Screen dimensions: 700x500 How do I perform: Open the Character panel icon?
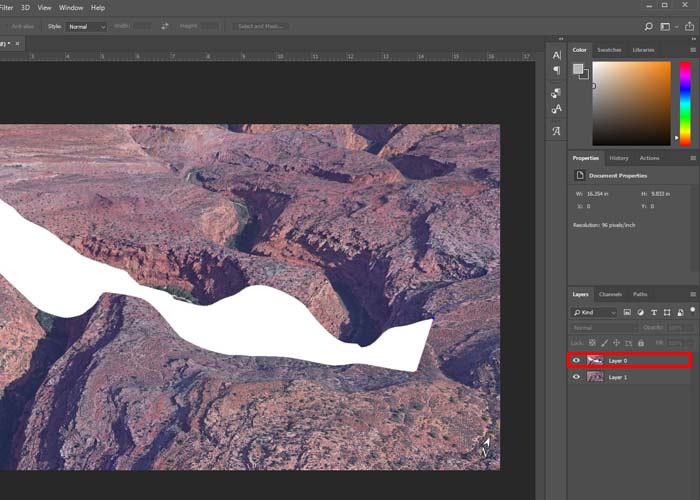tap(557, 55)
